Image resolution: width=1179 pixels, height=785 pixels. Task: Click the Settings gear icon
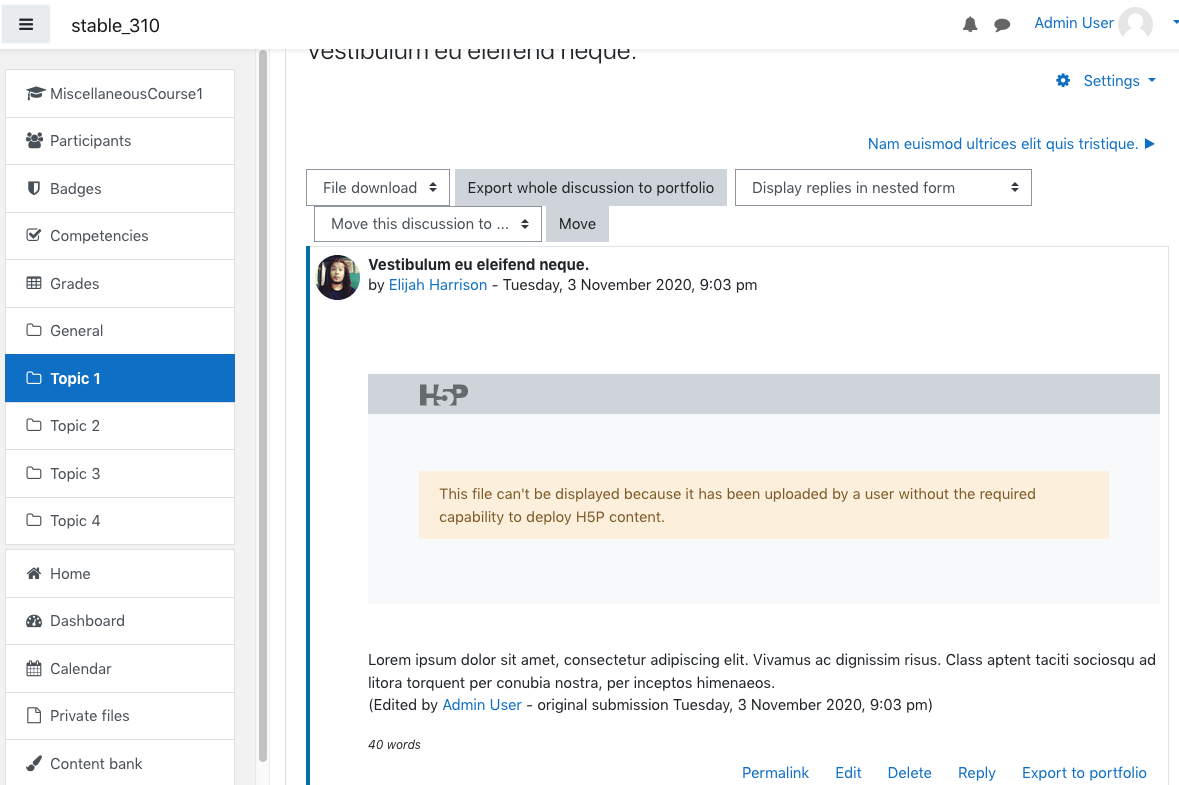click(1062, 80)
